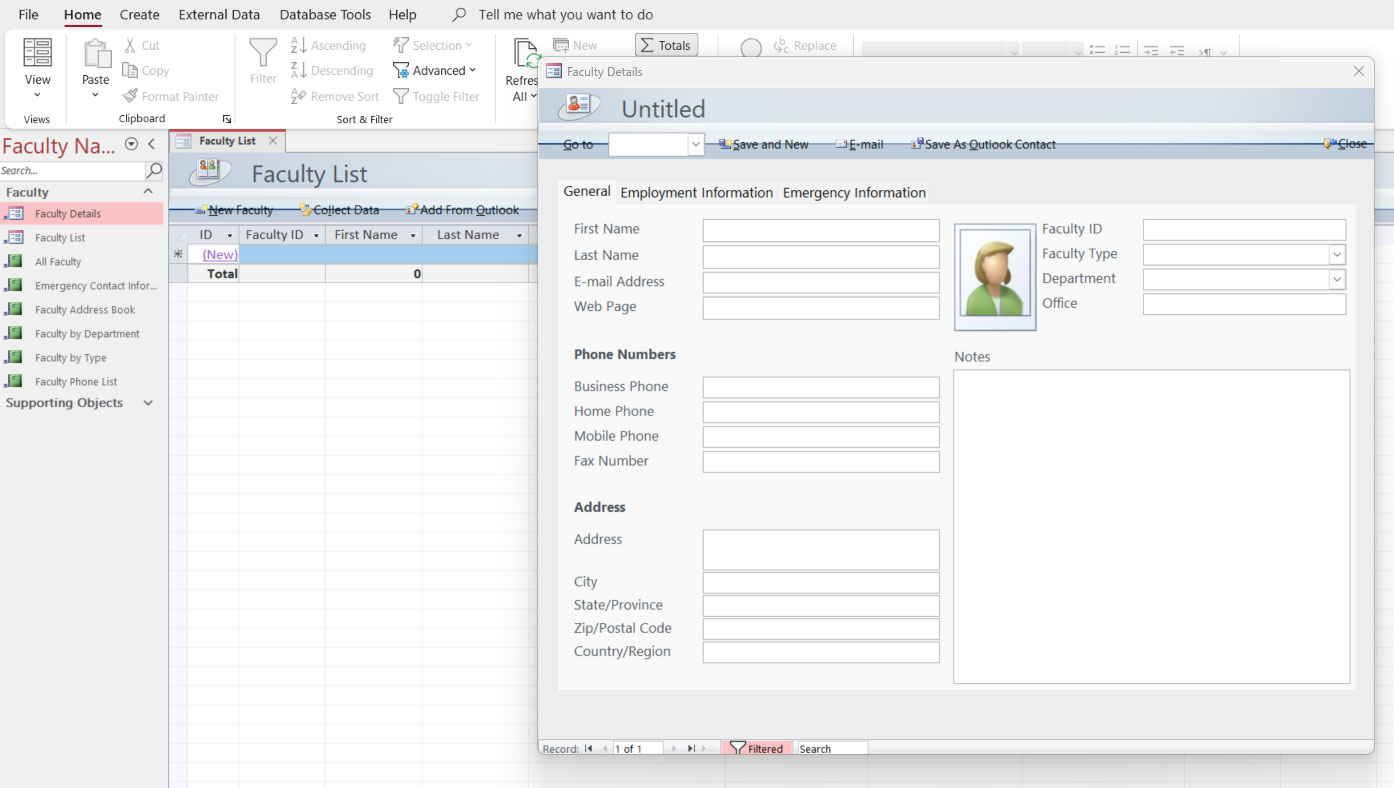Sort Ascending
1394x788 pixels.
pos(328,45)
